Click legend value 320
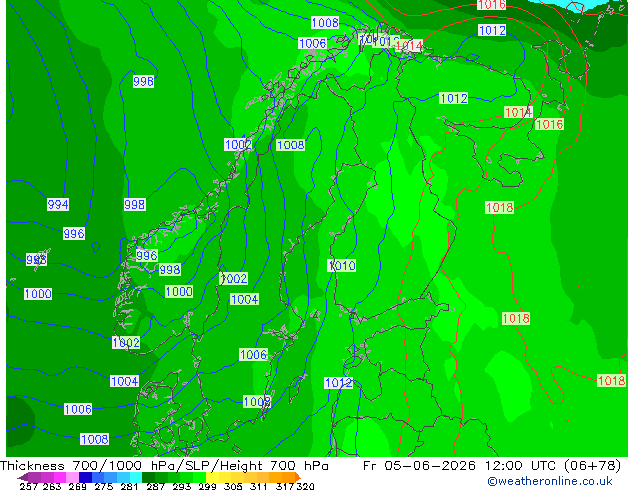Viewport: 634px width, 490px height. (305, 486)
